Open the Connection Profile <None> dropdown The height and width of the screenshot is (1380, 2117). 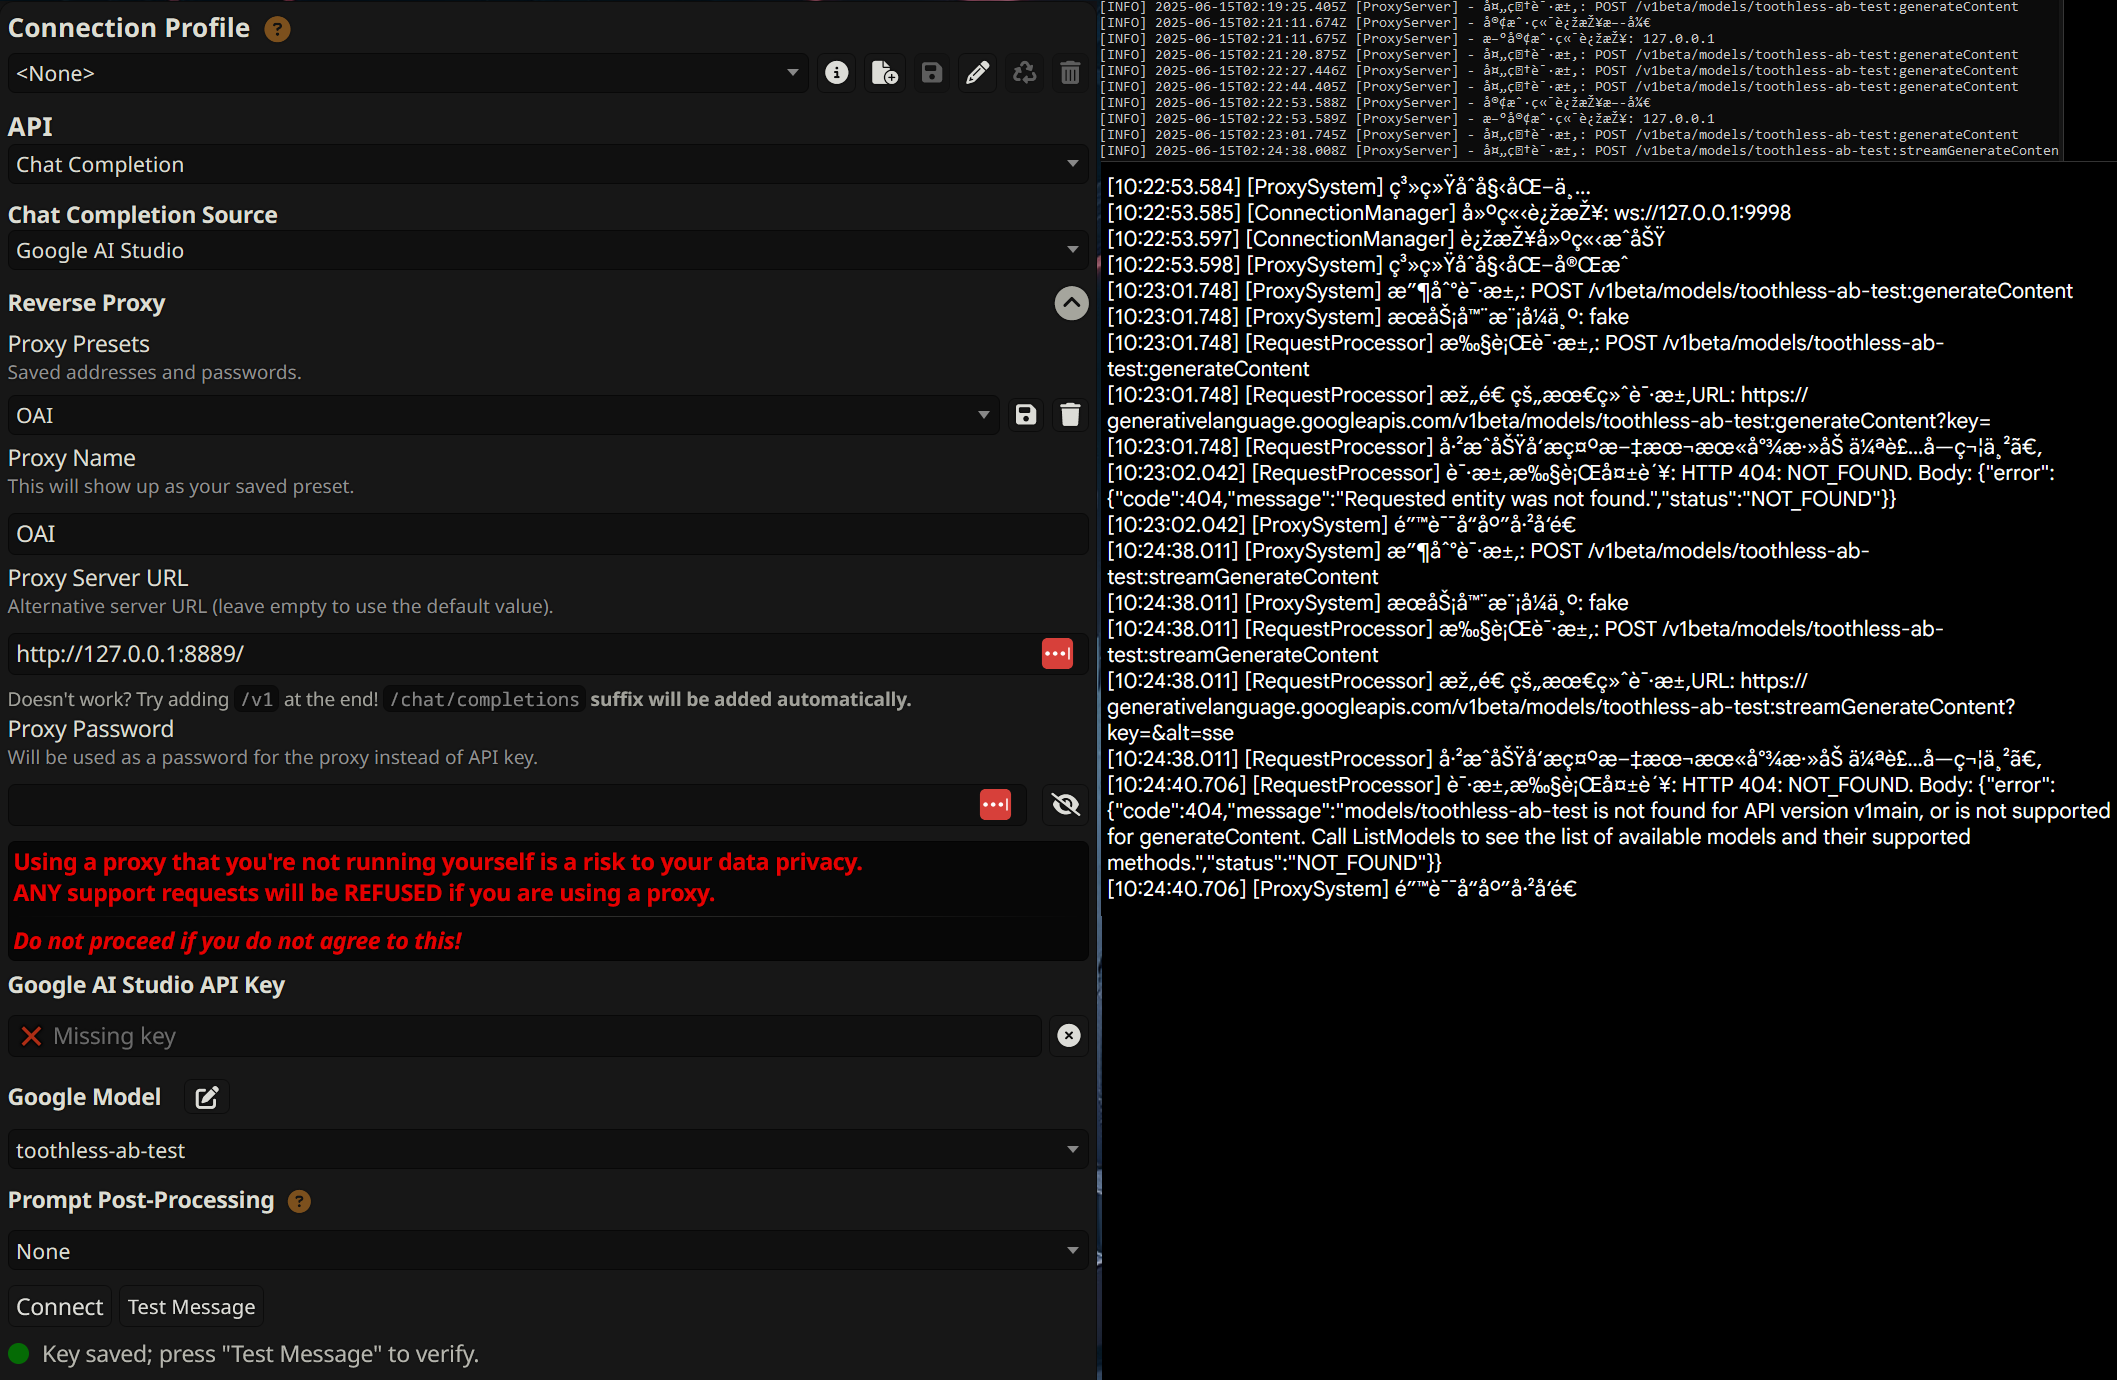point(408,73)
